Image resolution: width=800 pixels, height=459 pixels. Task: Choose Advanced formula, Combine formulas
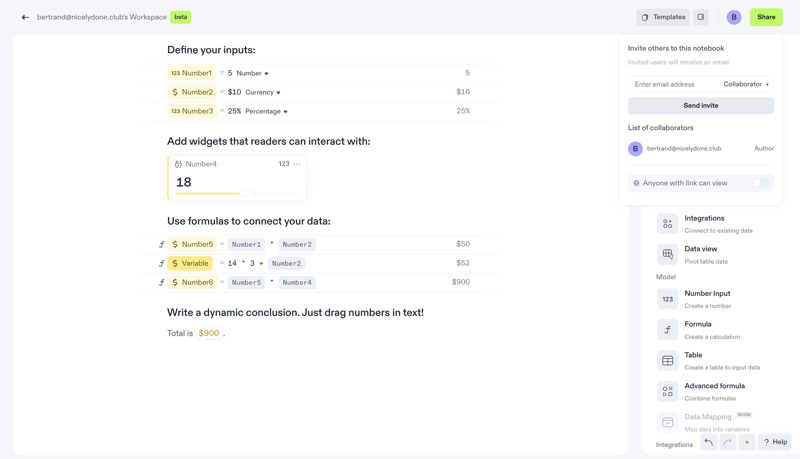(717, 392)
